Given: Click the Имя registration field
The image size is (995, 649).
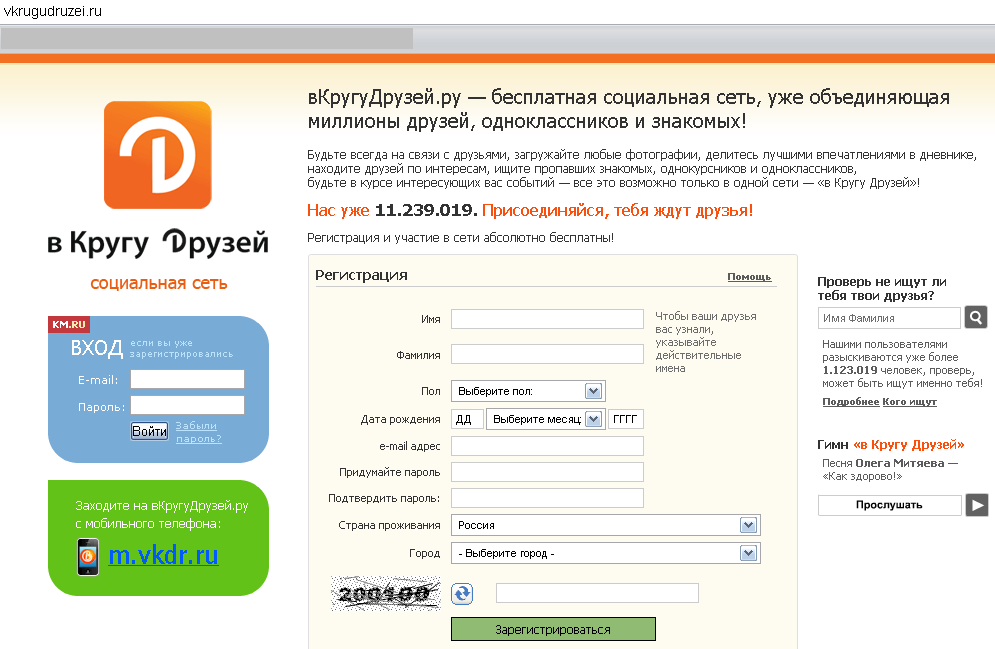Looking at the screenshot, I should (x=546, y=319).
